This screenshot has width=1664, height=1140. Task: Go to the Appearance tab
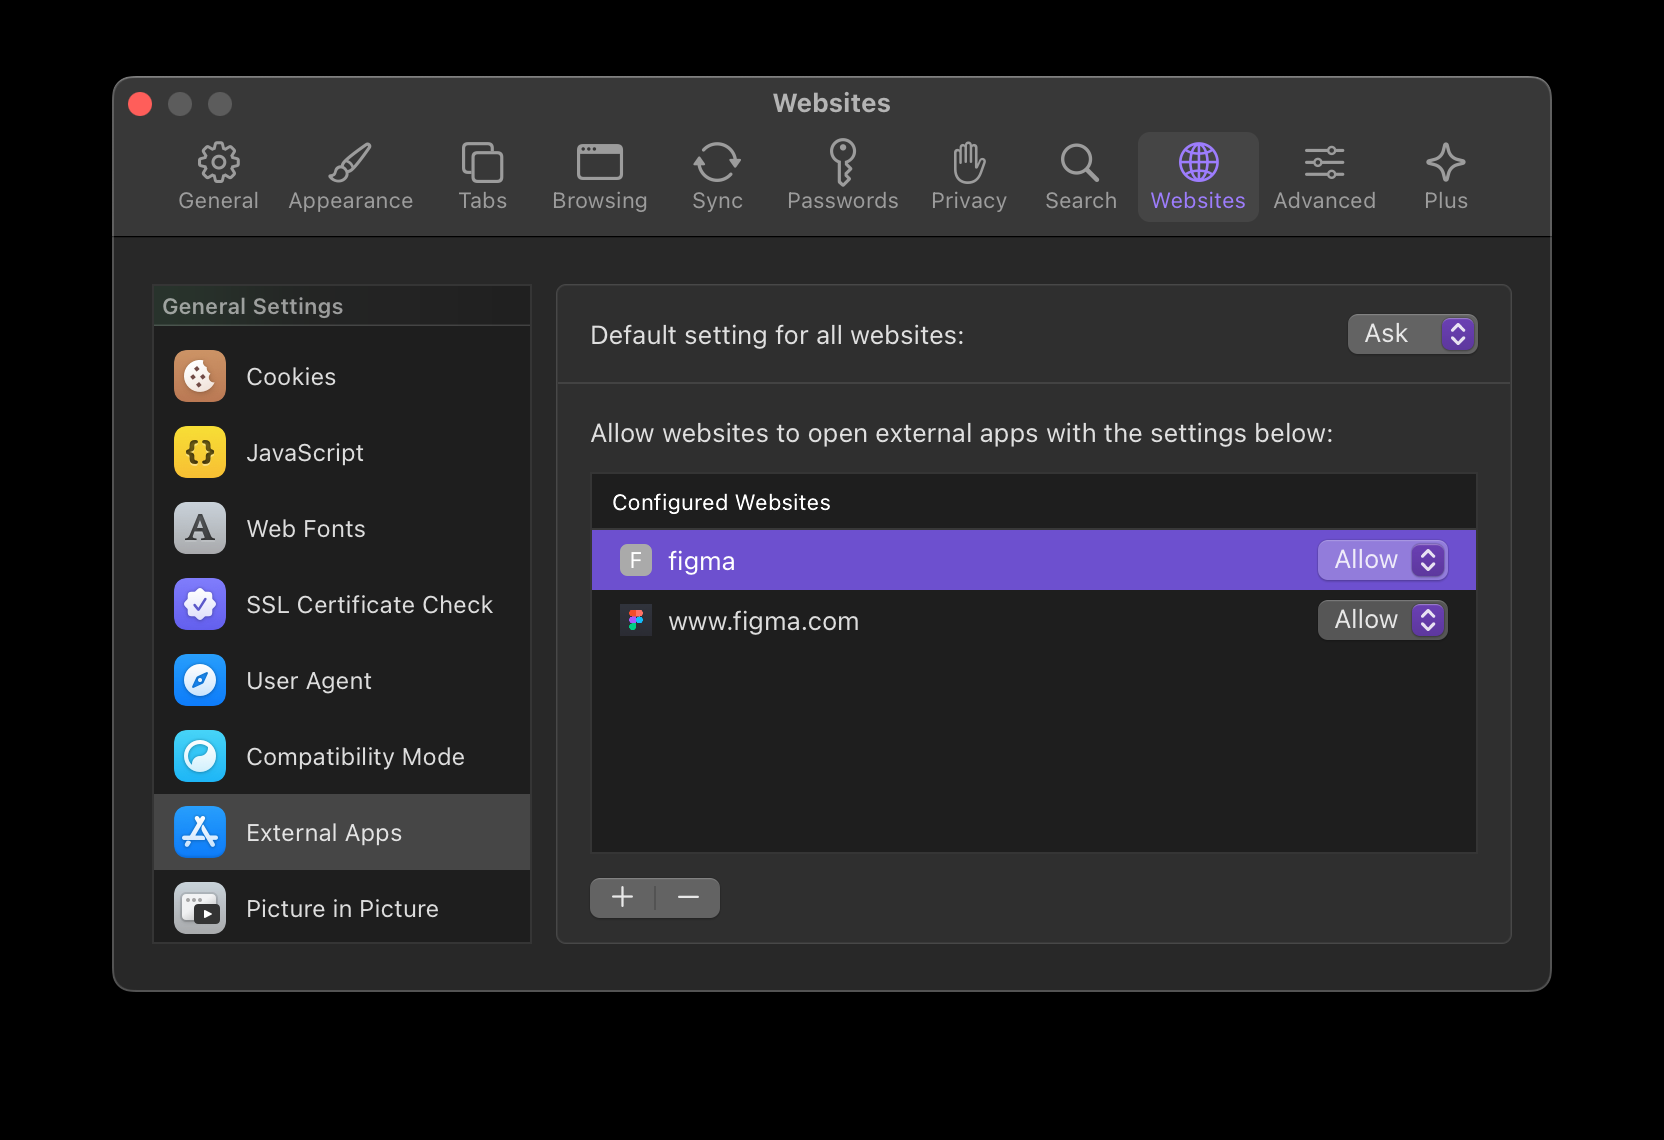coord(350,177)
